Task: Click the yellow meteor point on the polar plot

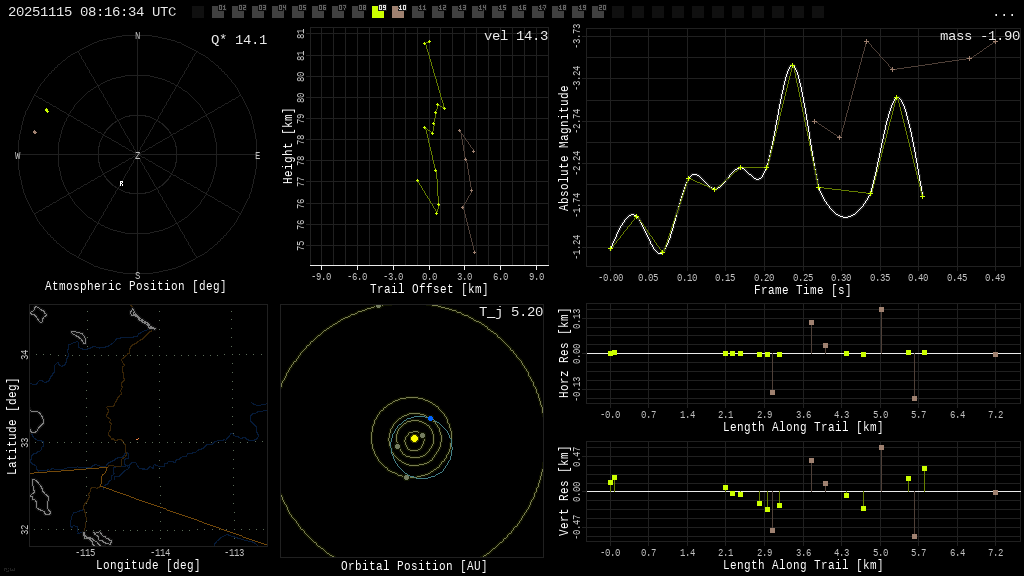Action: pos(47,110)
